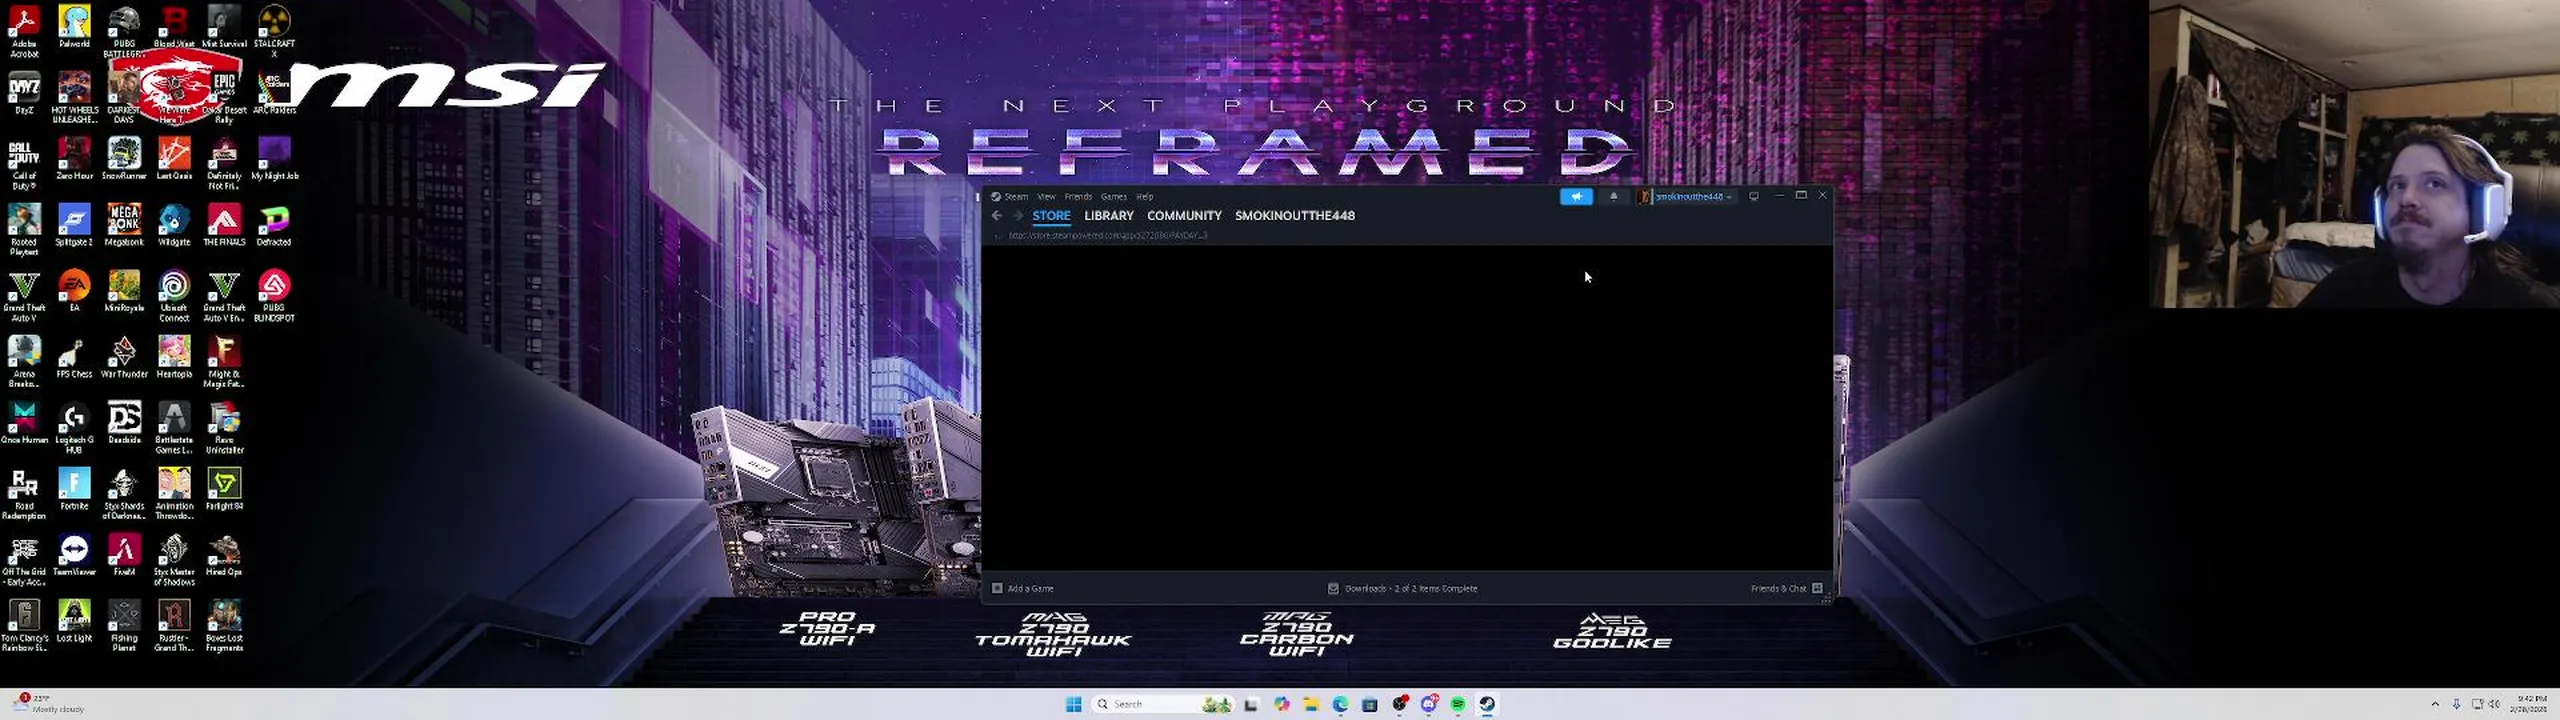The height and width of the screenshot is (720, 2560).
Task: Open the Steam menu in Steam window
Action: coord(1016,197)
